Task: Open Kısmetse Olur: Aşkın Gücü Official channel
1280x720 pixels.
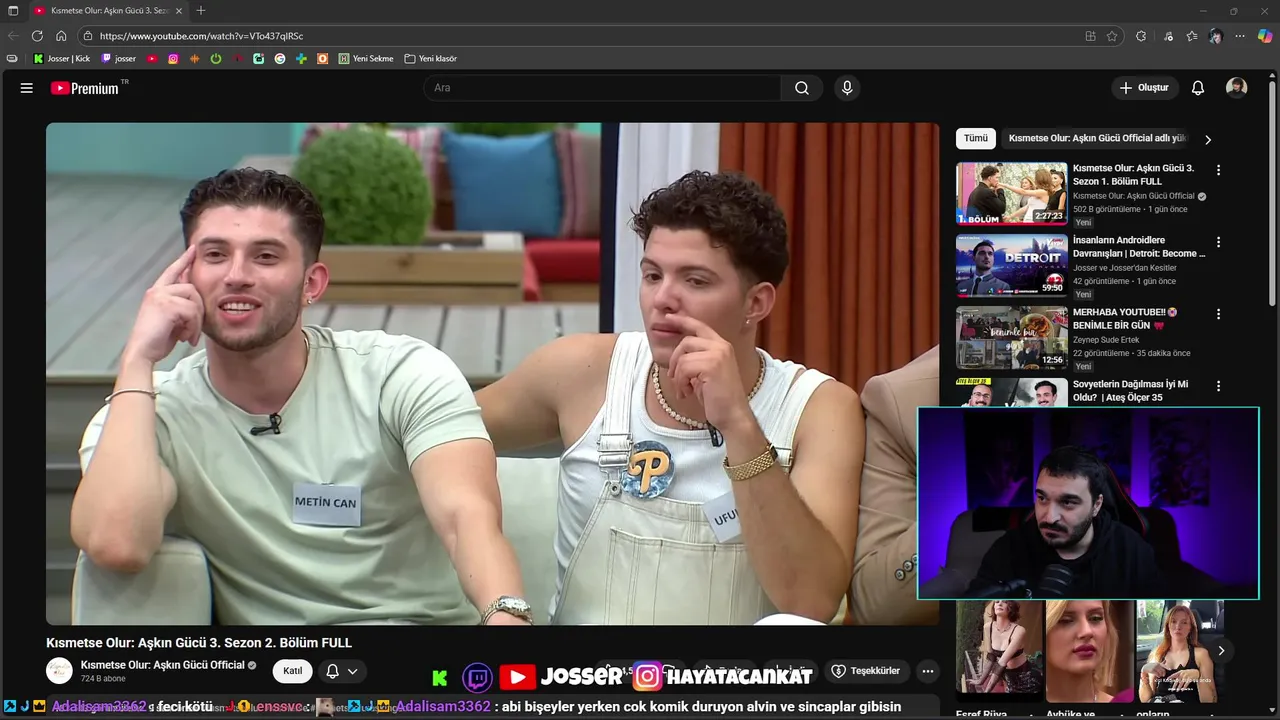Action: pos(163,665)
